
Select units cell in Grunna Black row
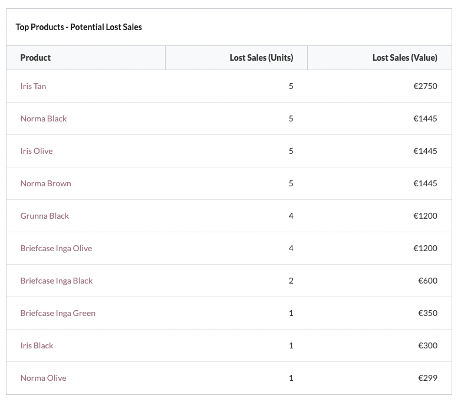click(291, 216)
